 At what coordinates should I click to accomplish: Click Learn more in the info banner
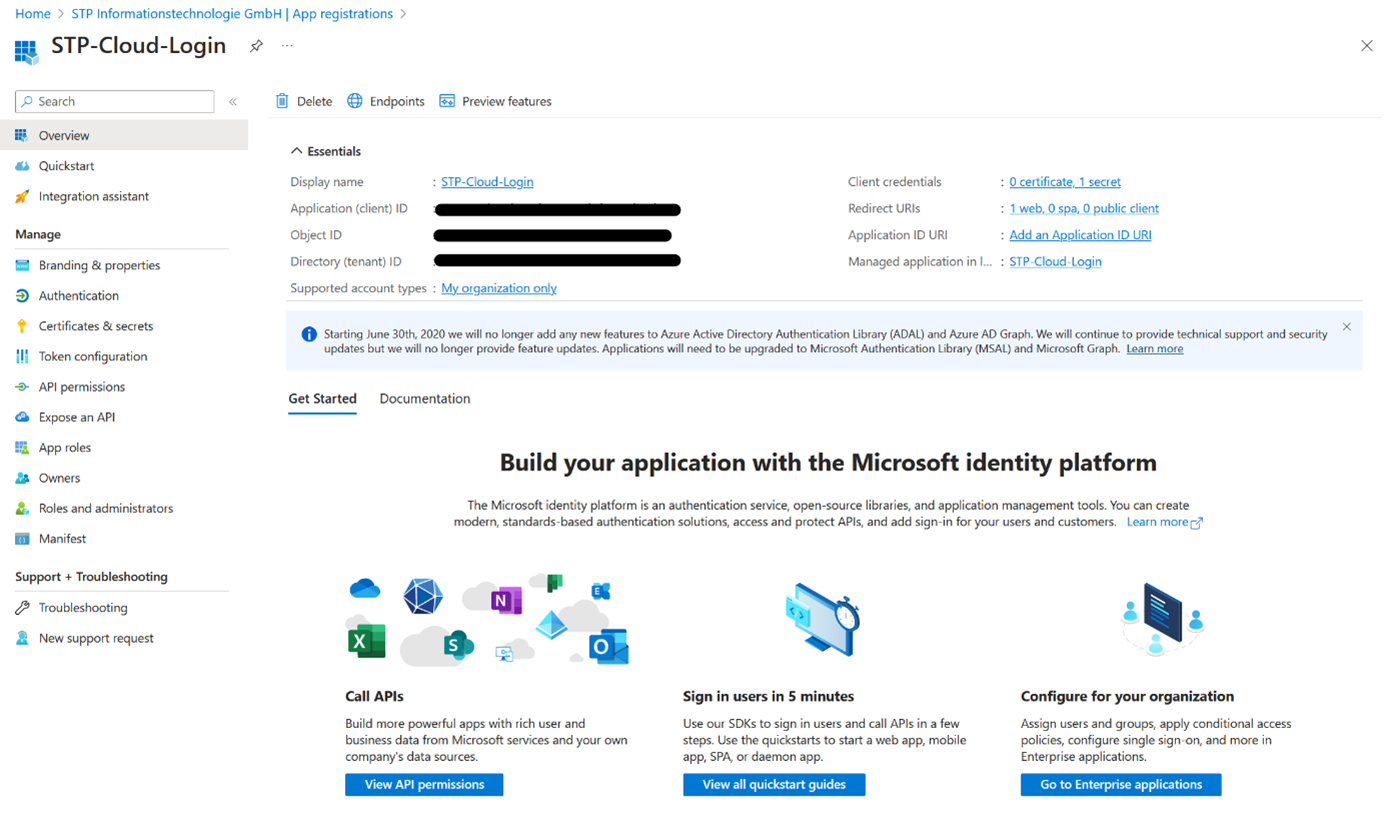point(1154,349)
